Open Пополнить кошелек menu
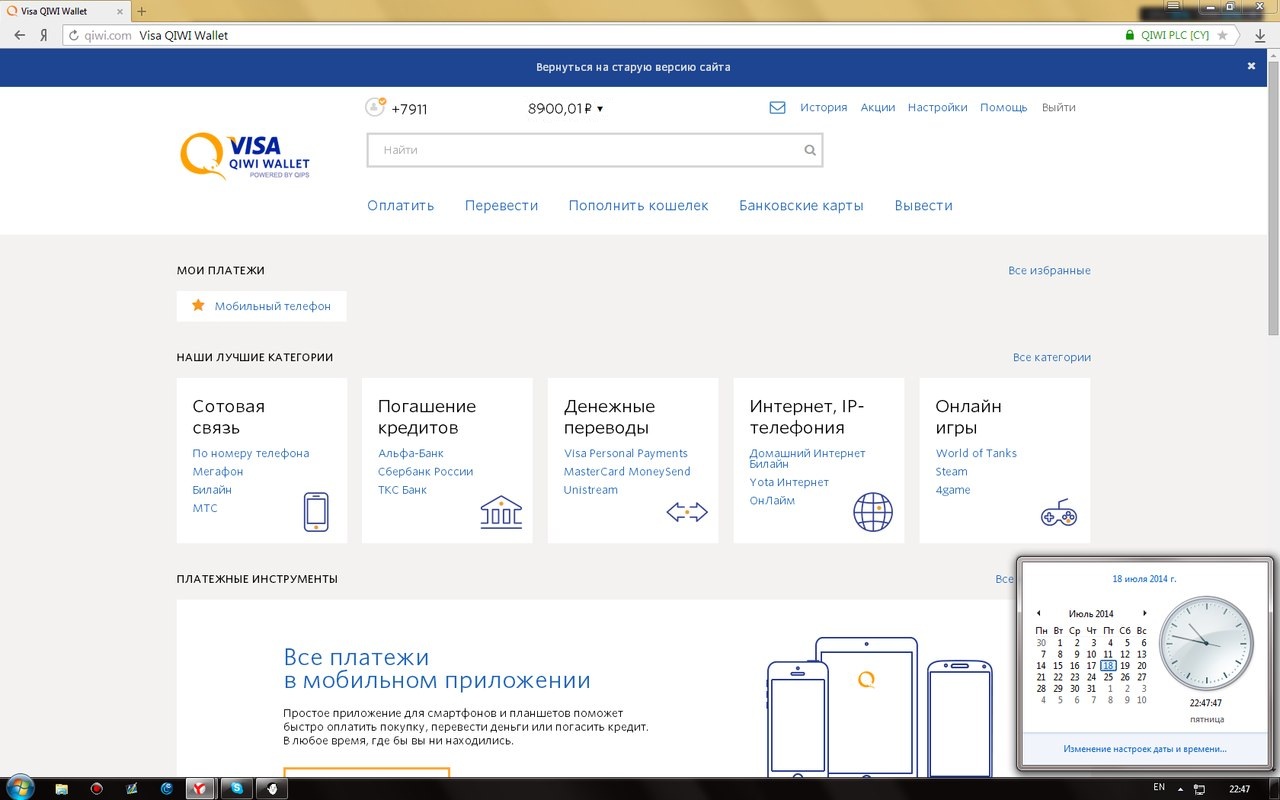 pos(638,205)
